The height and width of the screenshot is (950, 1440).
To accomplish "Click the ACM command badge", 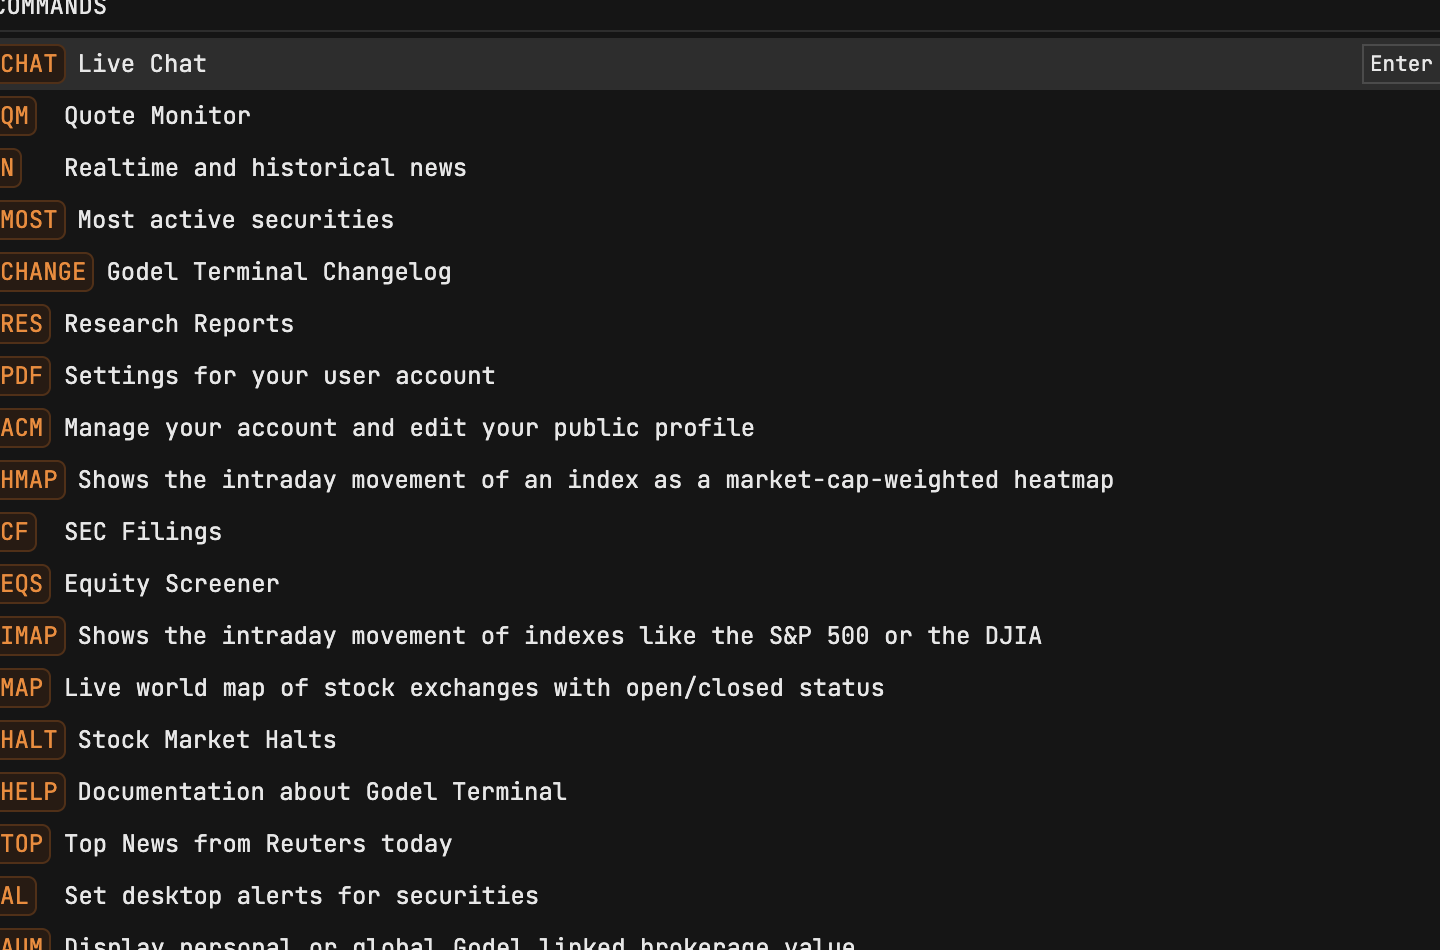I will tap(24, 428).
